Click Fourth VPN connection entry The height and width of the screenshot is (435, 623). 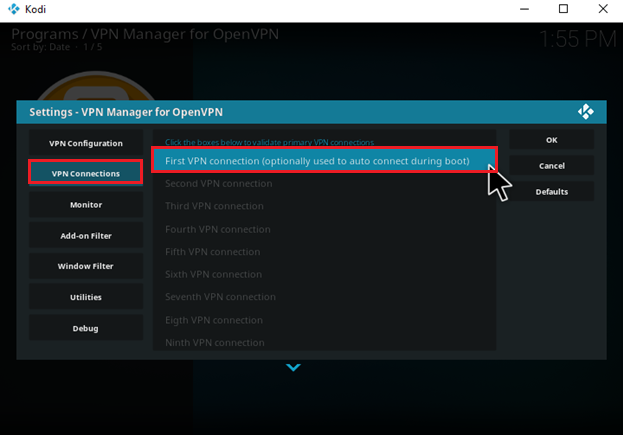tap(324, 229)
